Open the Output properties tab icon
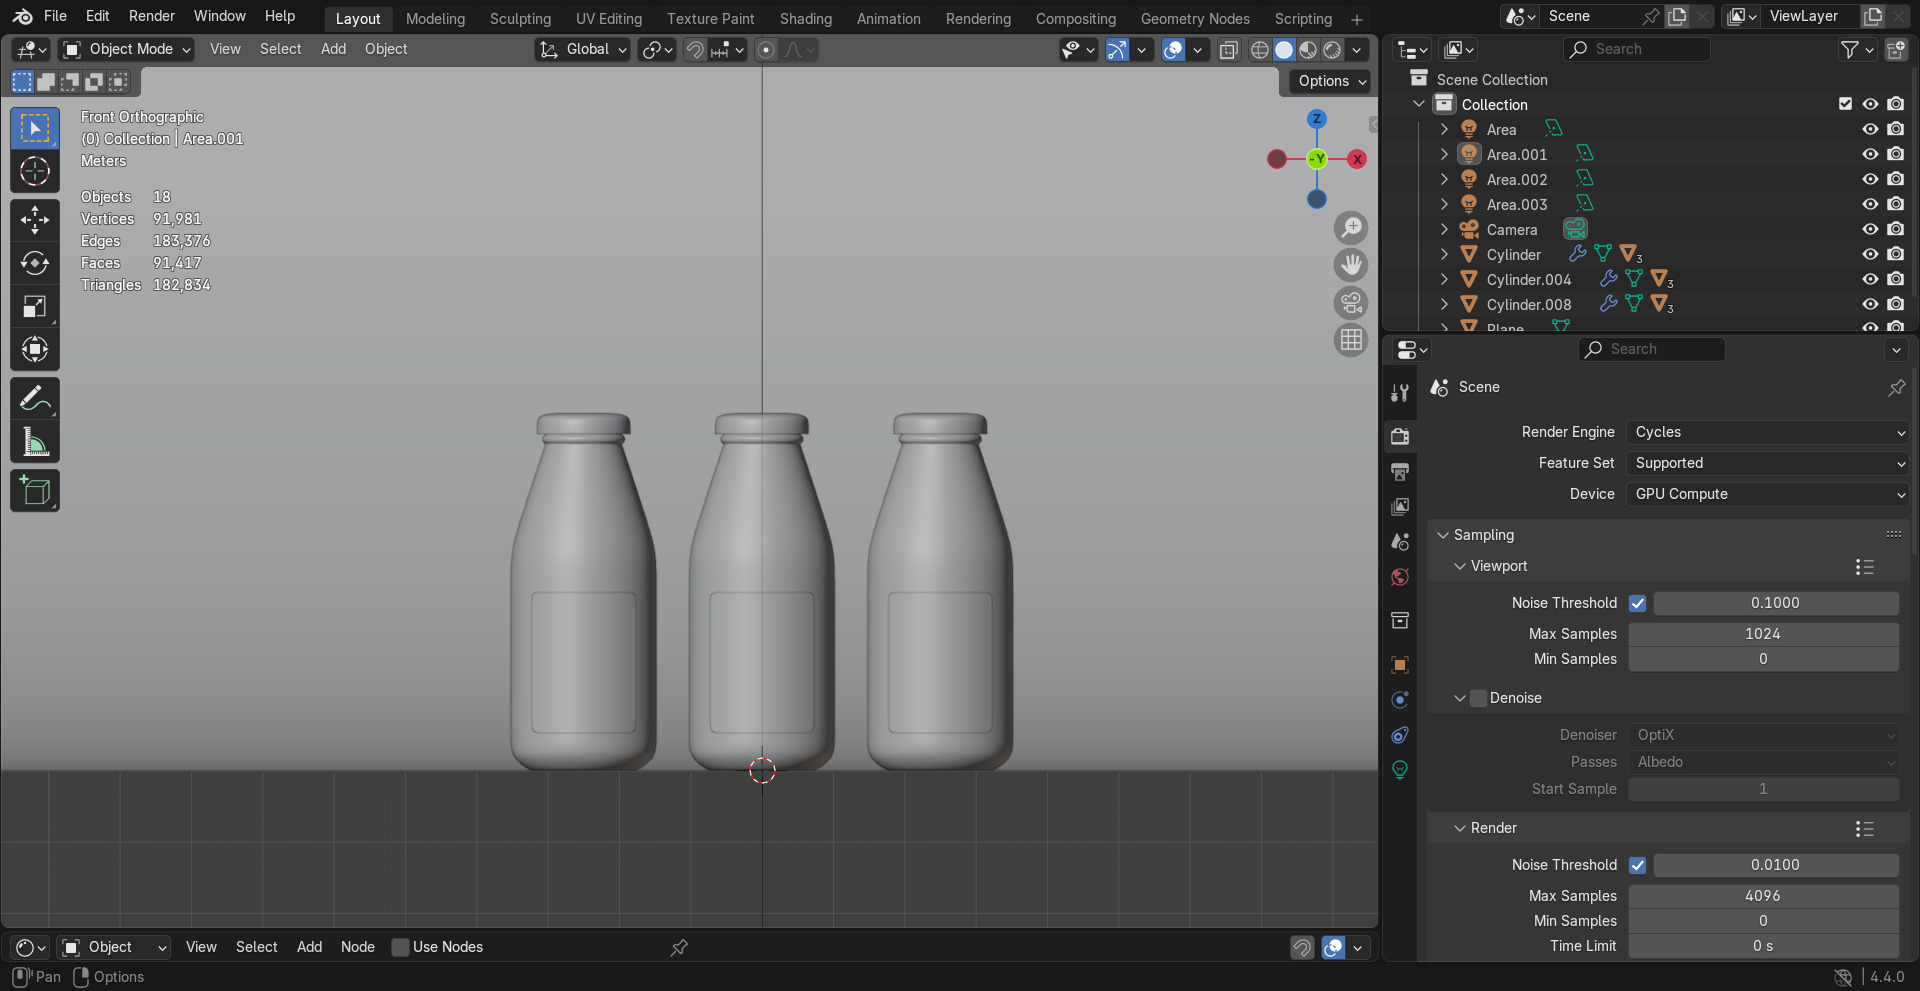This screenshot has height=991, width=1920. 1400,471
